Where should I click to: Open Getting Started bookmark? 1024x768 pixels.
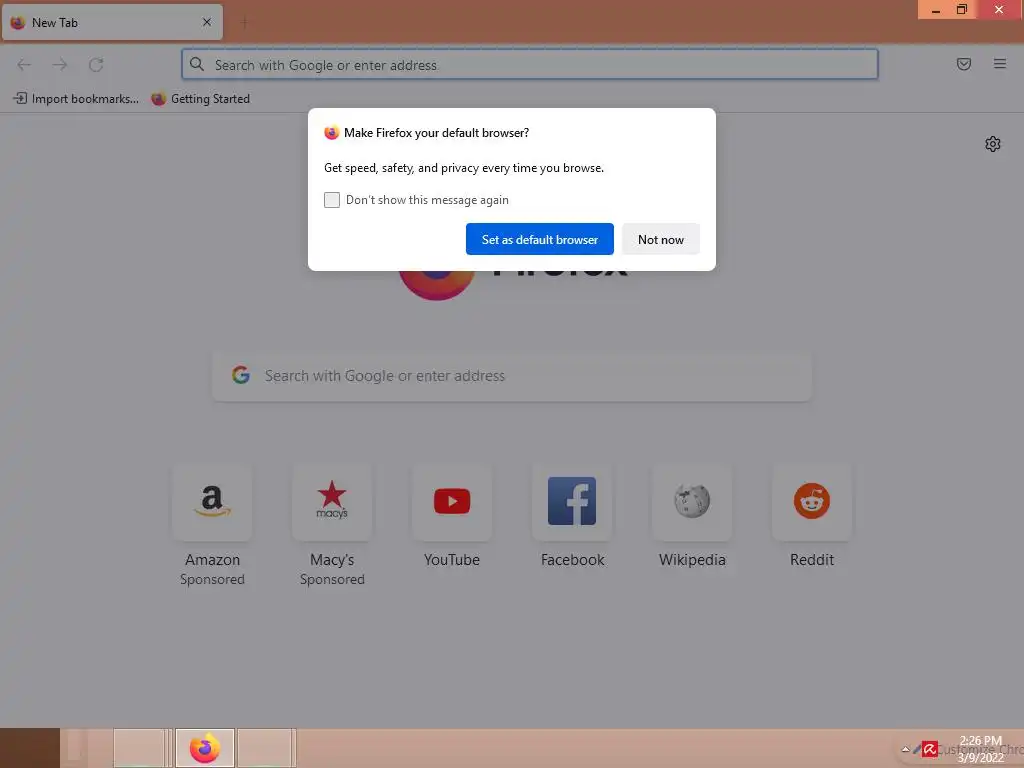click(x=200, y=99)
